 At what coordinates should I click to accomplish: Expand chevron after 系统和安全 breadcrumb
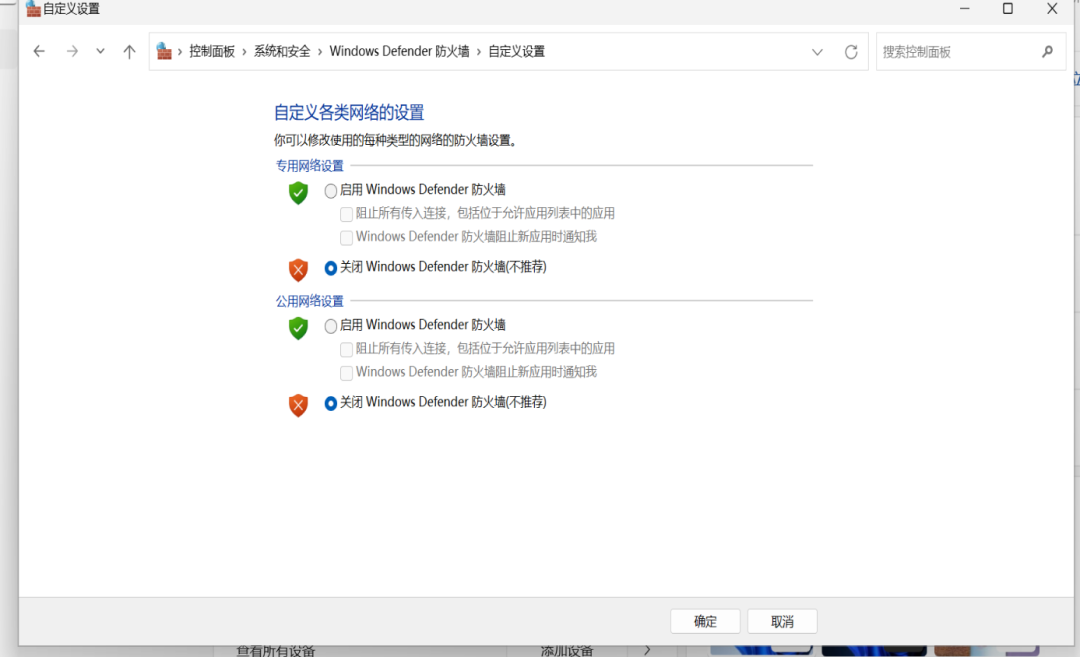(320, 52)
